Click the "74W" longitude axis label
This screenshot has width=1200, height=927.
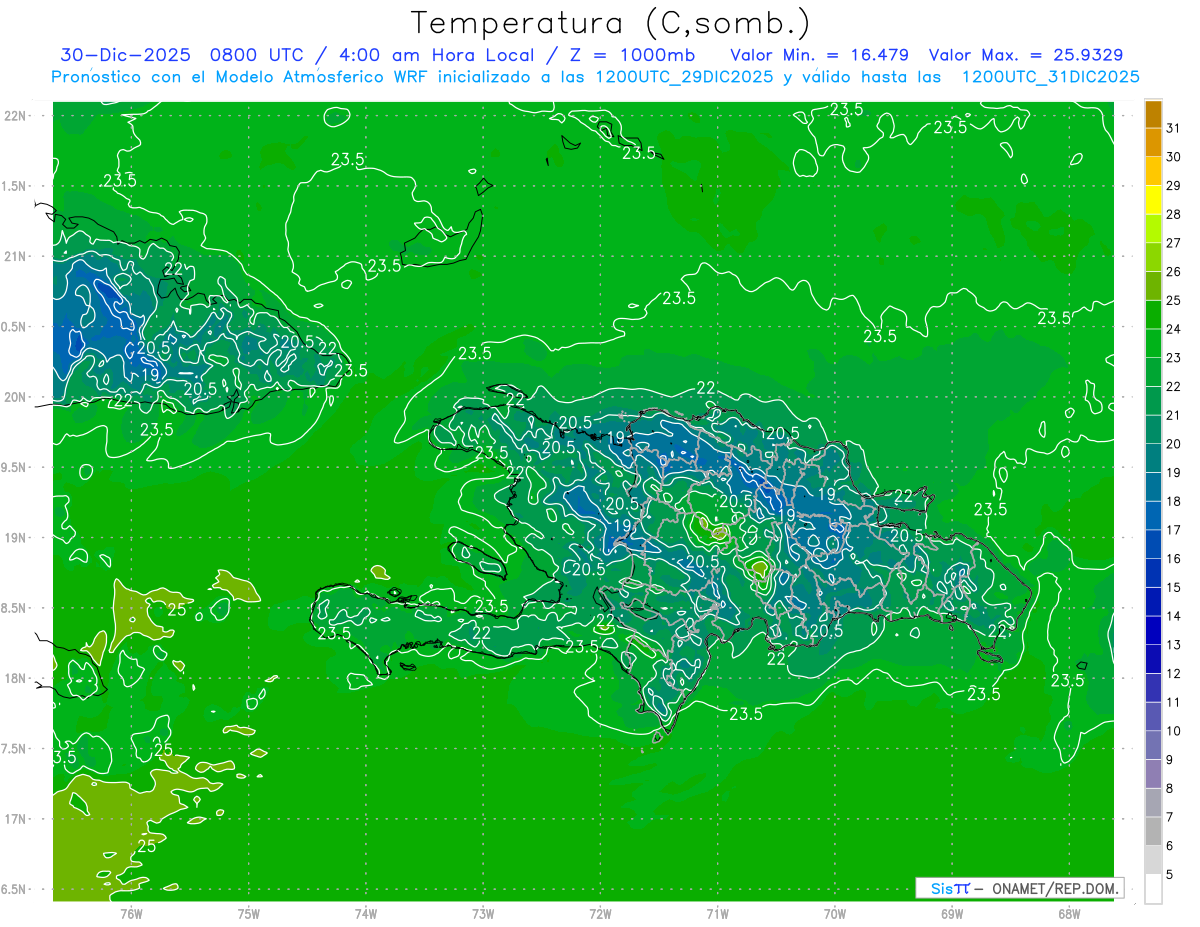366,914
